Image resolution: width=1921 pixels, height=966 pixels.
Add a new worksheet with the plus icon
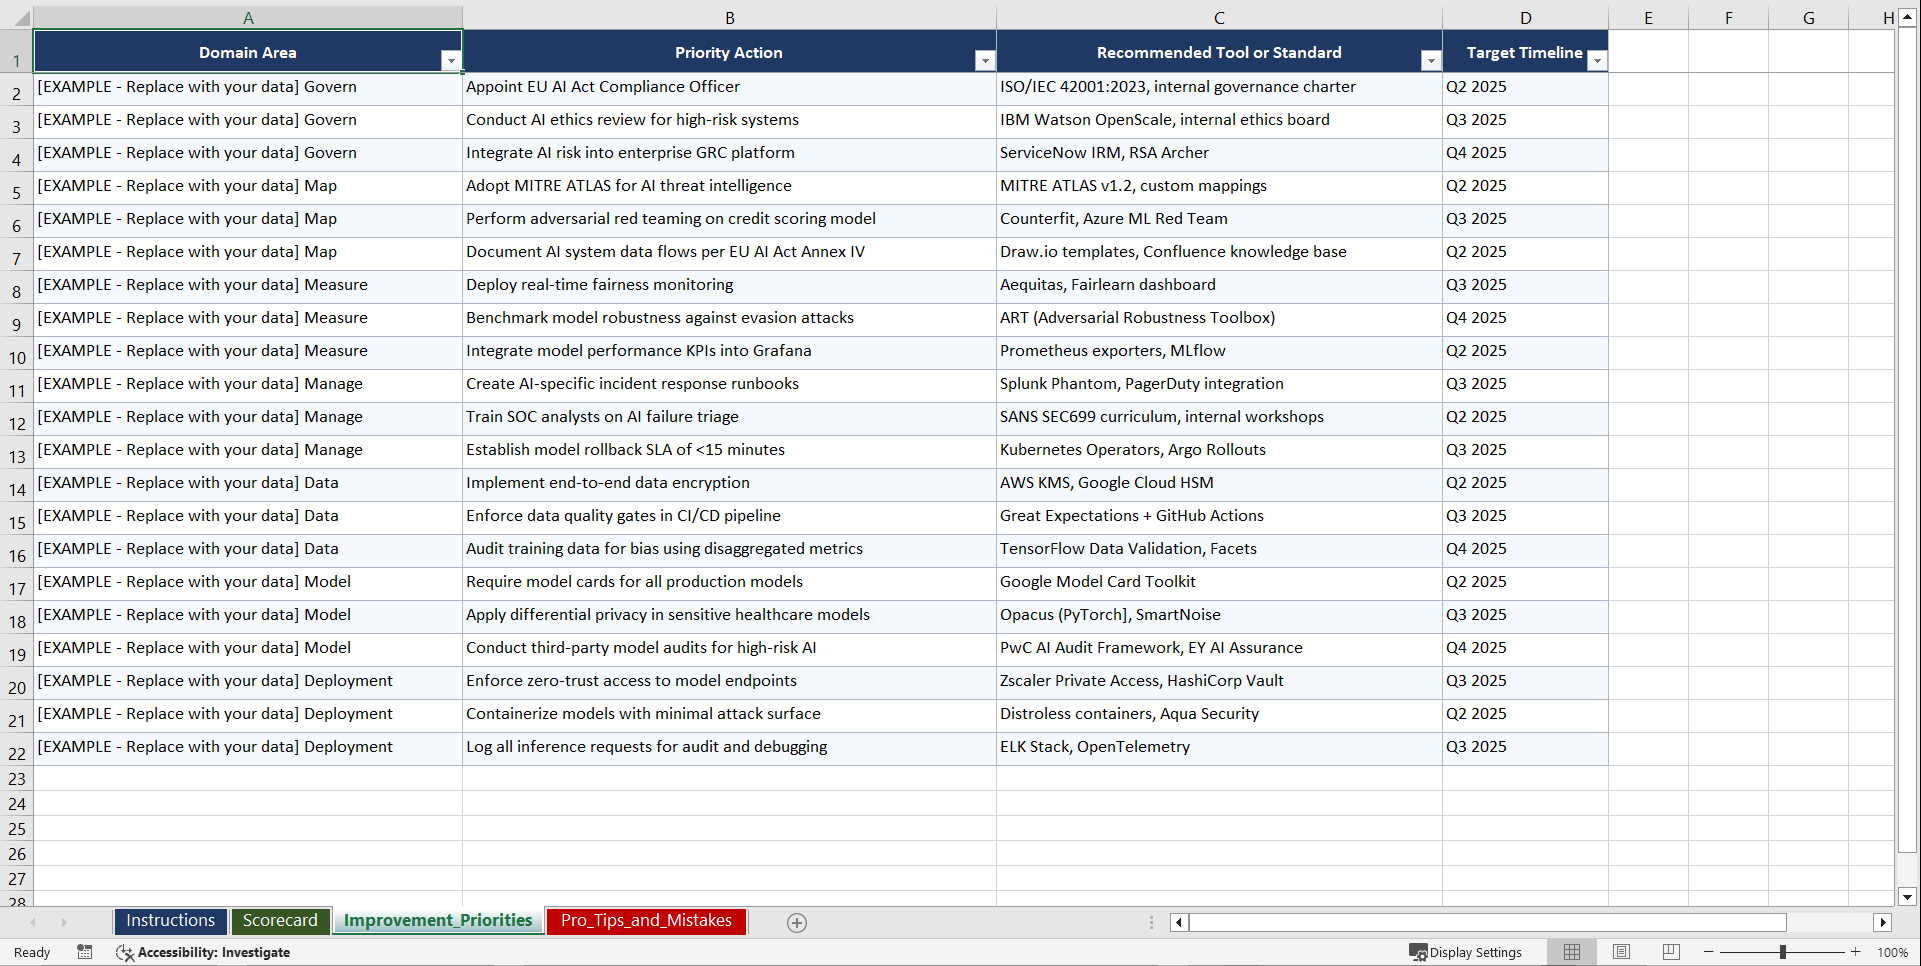click(796, 922)
